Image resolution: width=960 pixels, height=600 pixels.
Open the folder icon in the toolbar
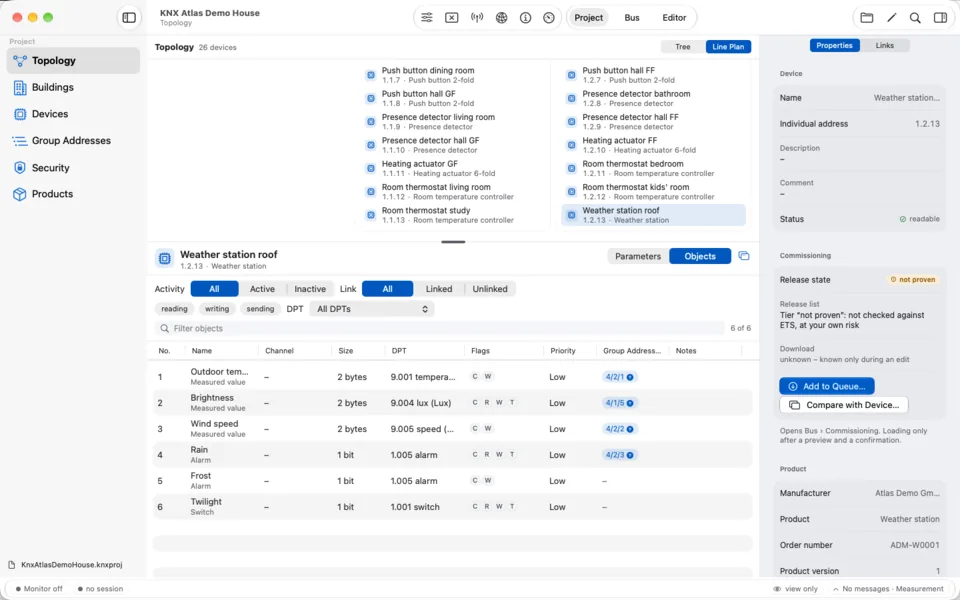pos(866,18)
